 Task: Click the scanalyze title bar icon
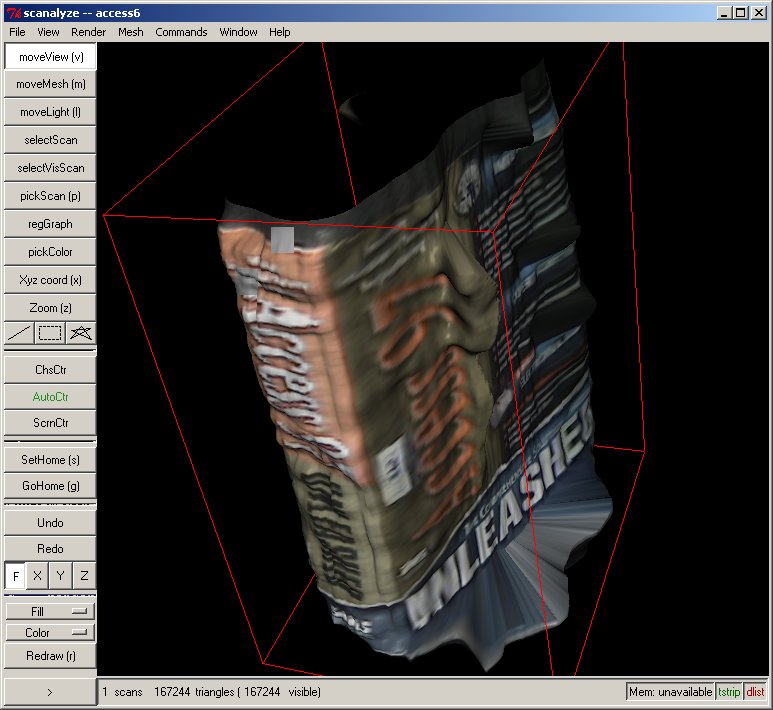point(12,12)
